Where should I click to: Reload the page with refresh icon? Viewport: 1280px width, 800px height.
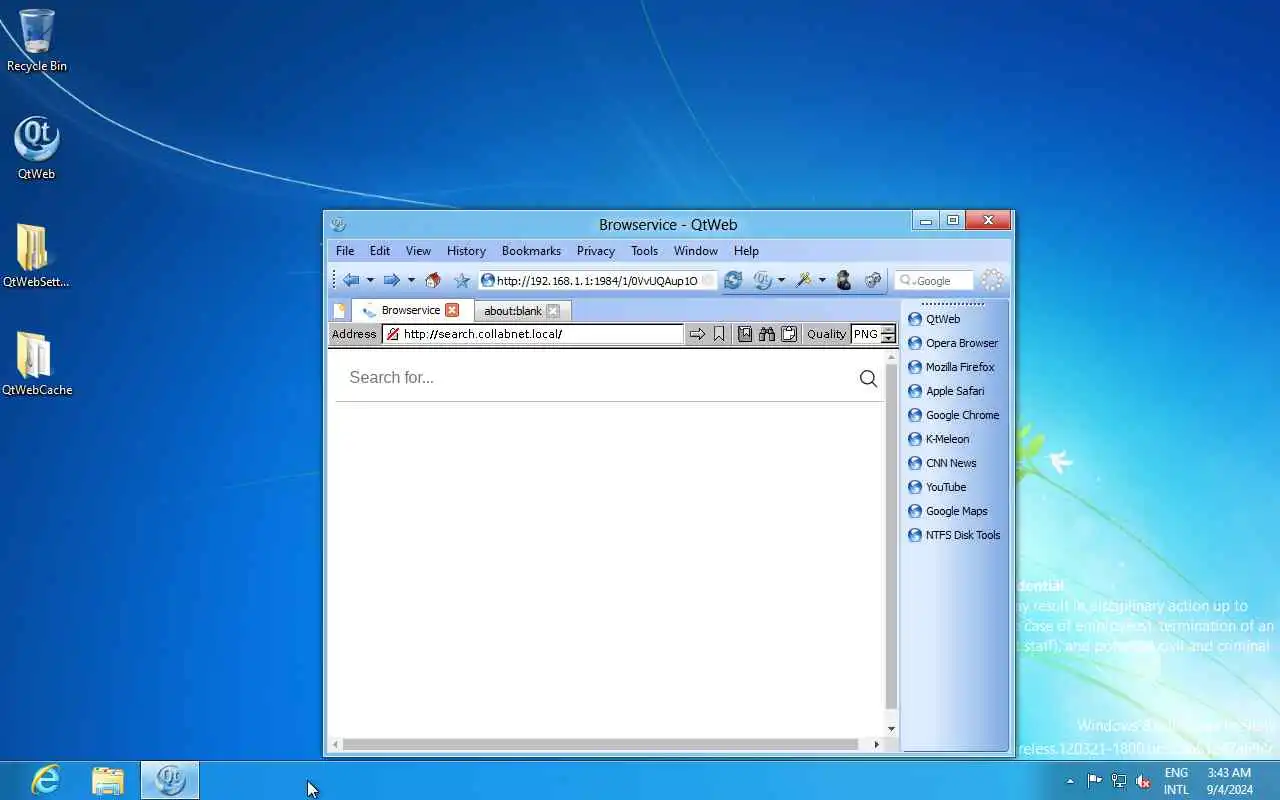click(733, 281)
